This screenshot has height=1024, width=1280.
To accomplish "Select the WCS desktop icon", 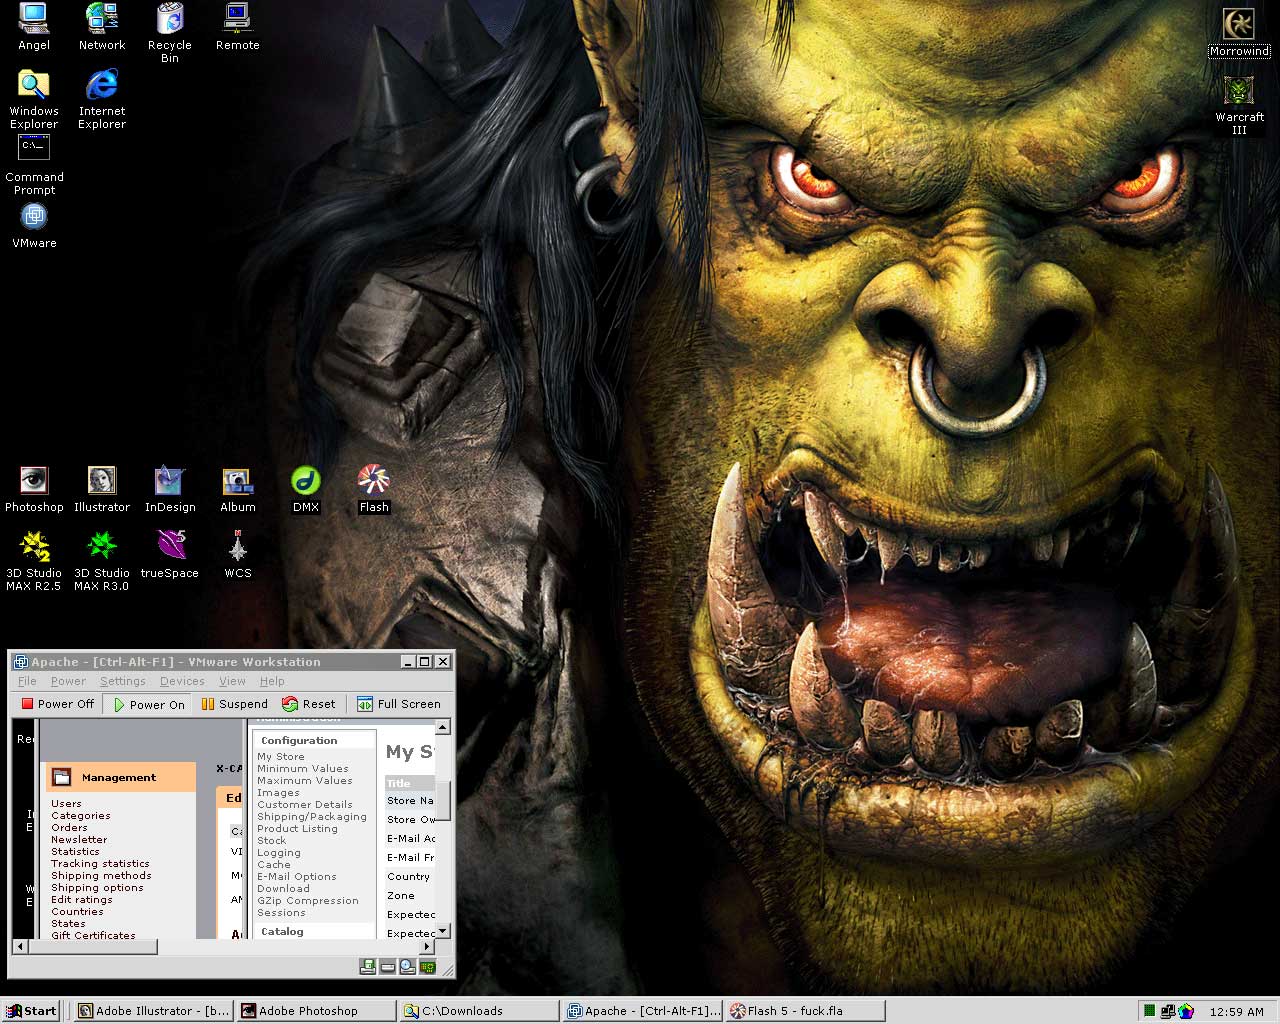I will (238, 555).
